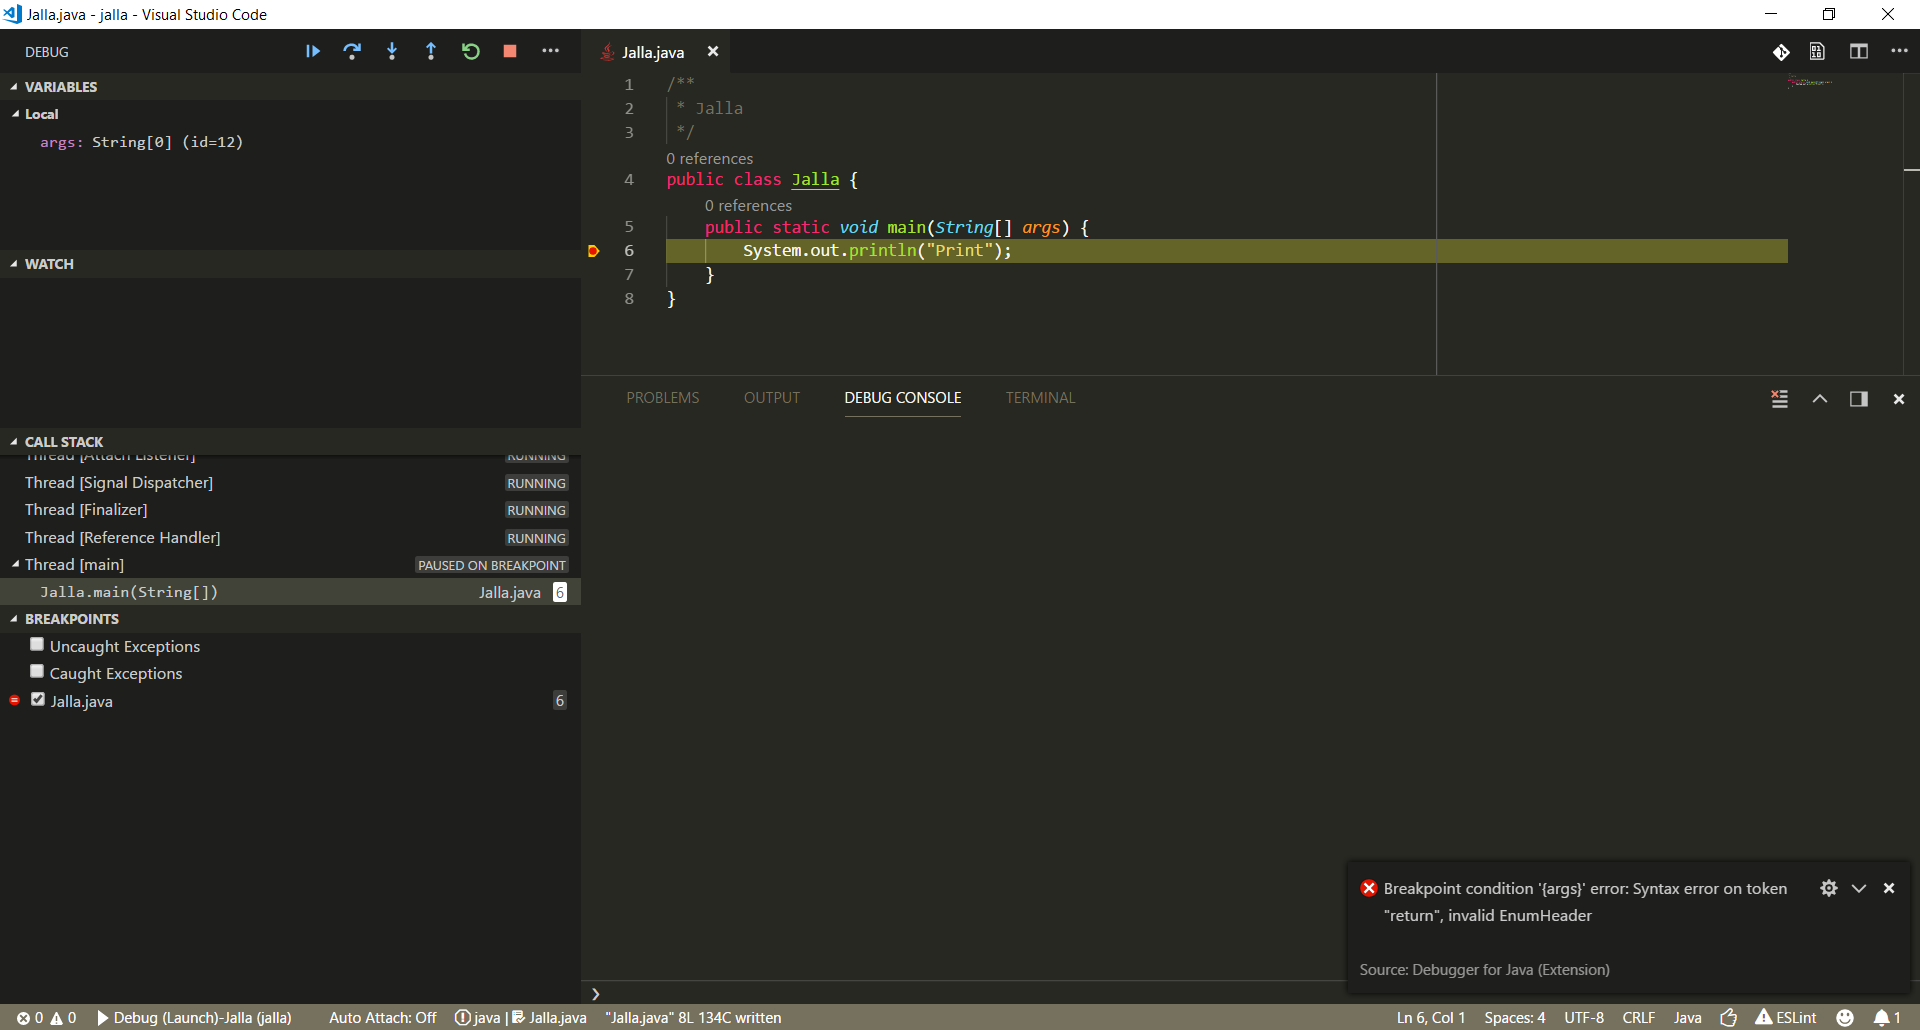Select Thread [Signal Dispatcher] in call stack
1920x1030 pixels.
[x=290, y=483]
